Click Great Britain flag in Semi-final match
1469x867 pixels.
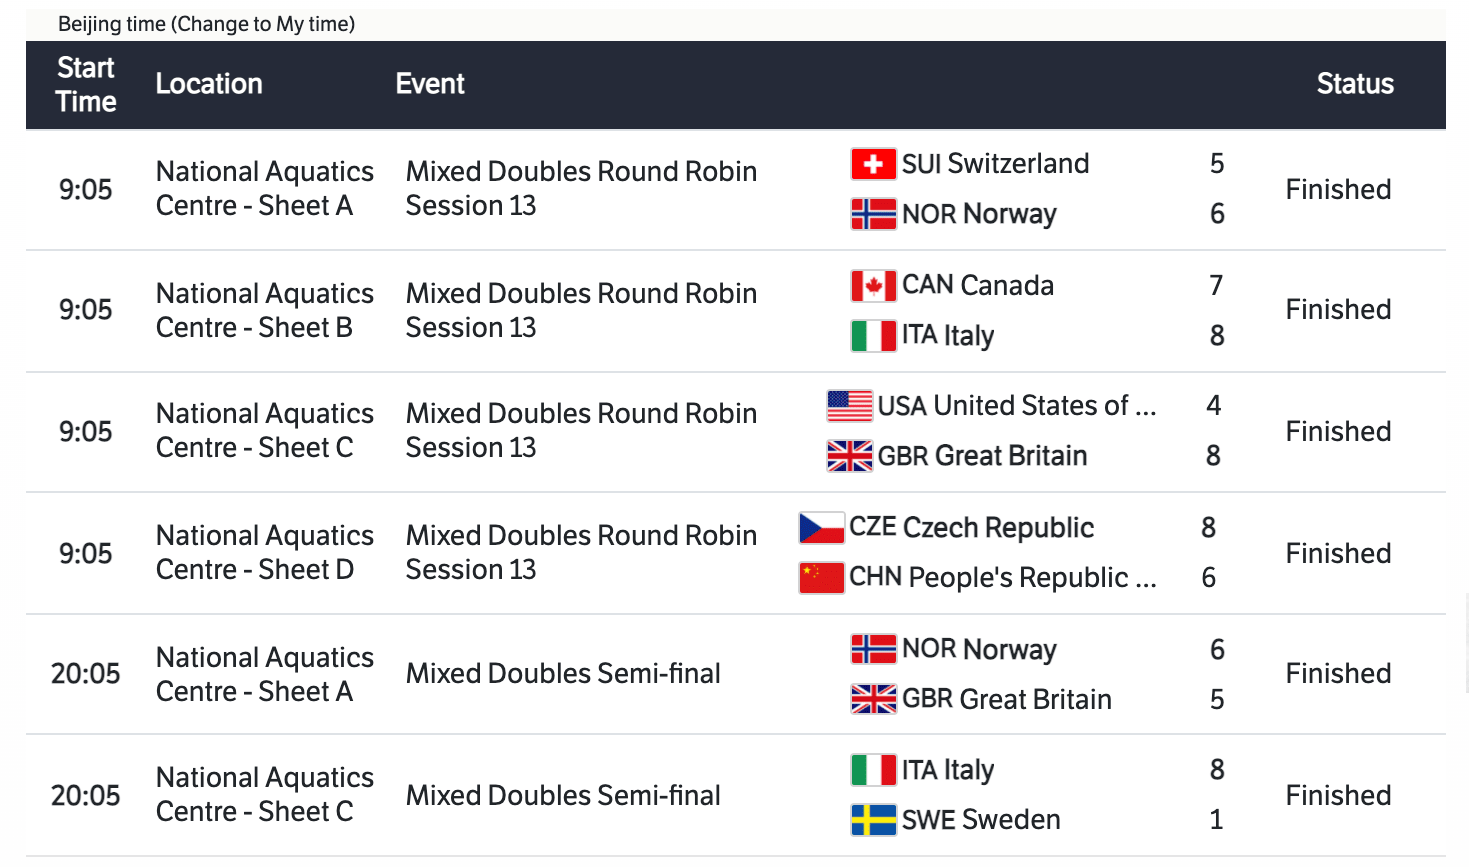click(872, 700)
